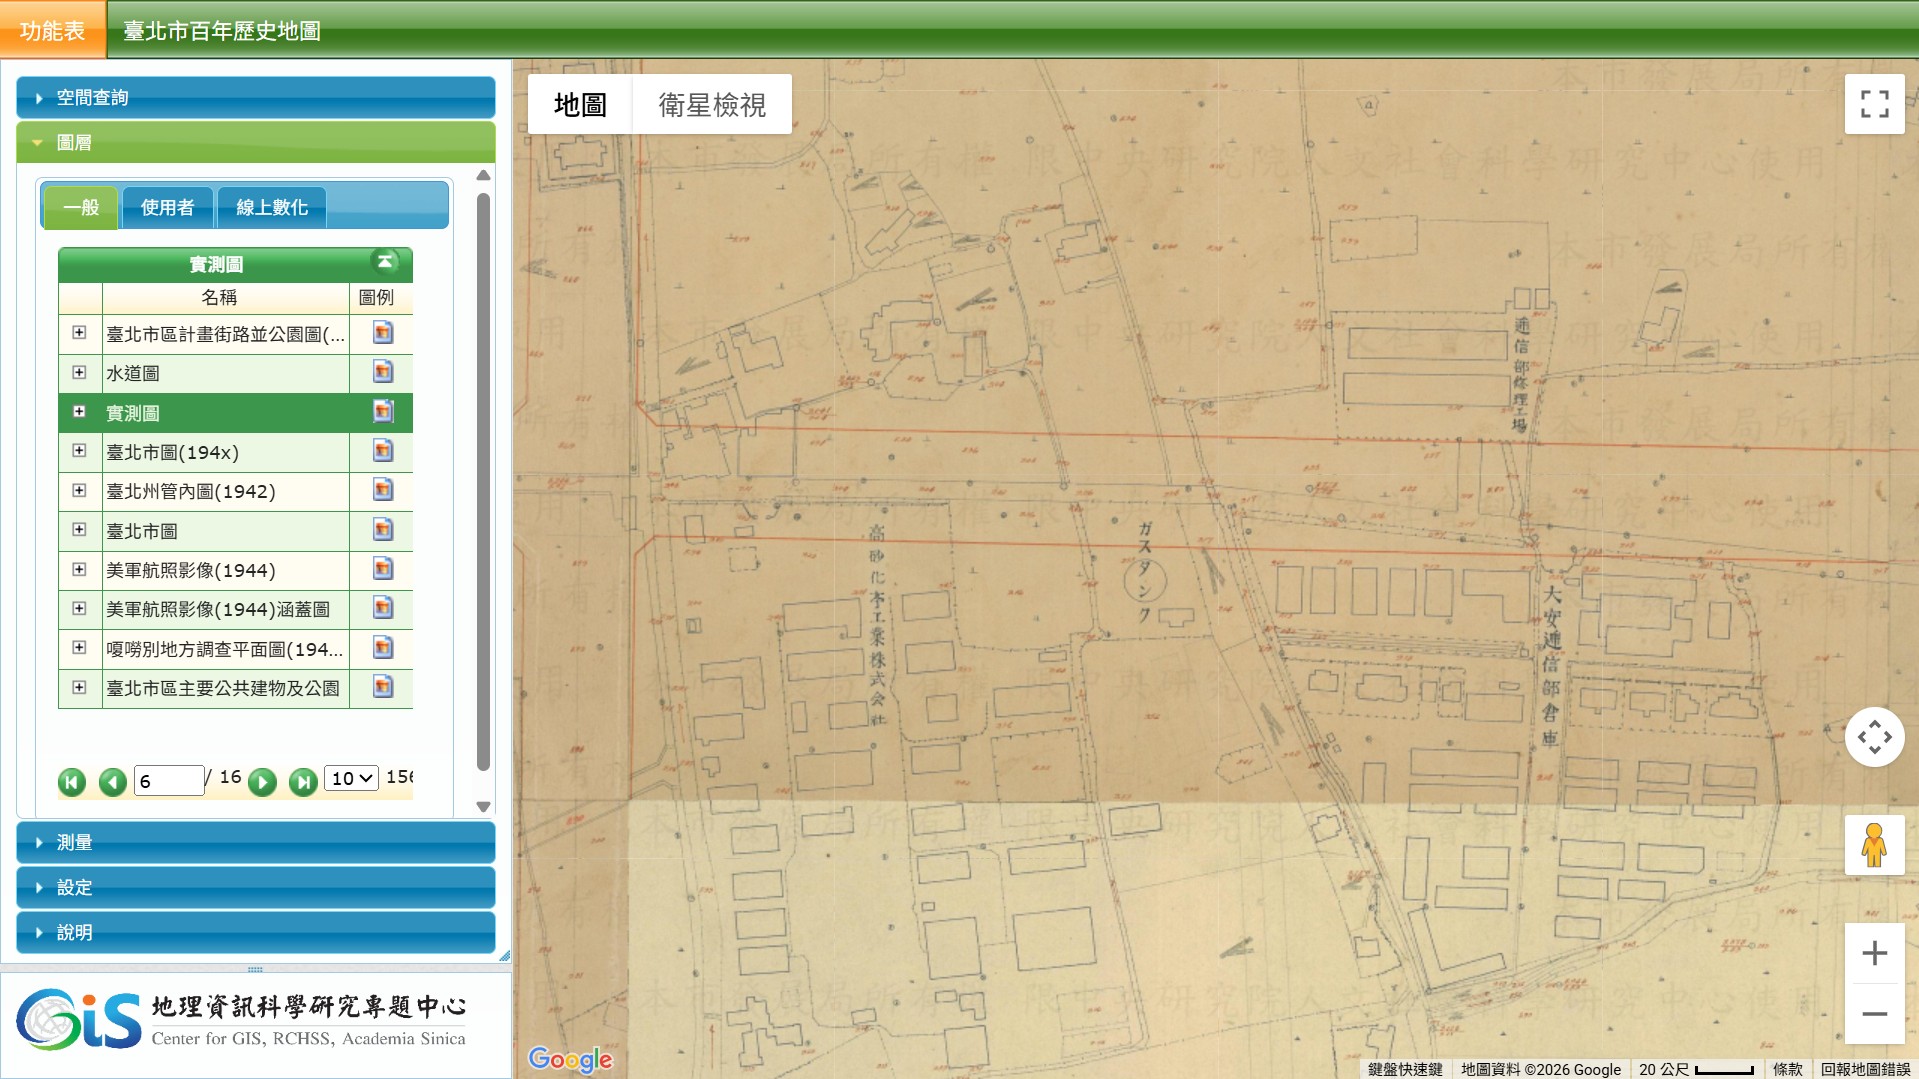The image size is (1919, 1079).
Task: Click the page number input field
Action: coord(169,781)
